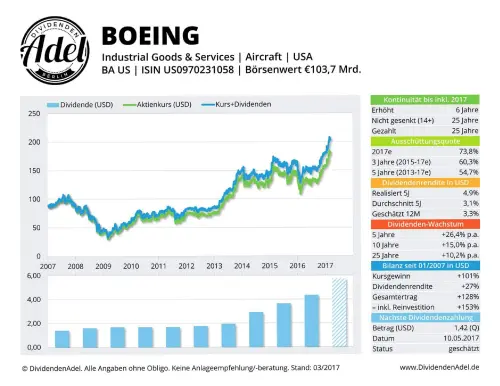500x386 pixels.
Task: Click the '10 Jahre' growth row
Action: [425, 245]
